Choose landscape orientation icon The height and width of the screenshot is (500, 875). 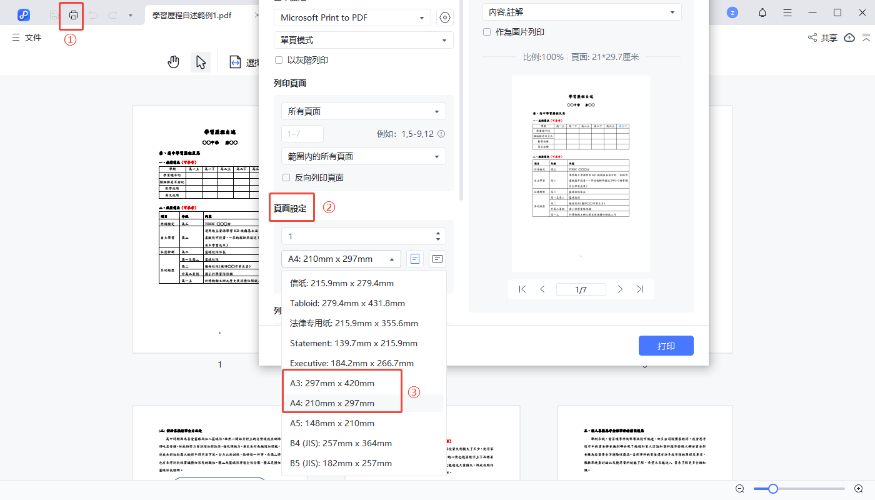pyautogui.click(x=437, y=259)
